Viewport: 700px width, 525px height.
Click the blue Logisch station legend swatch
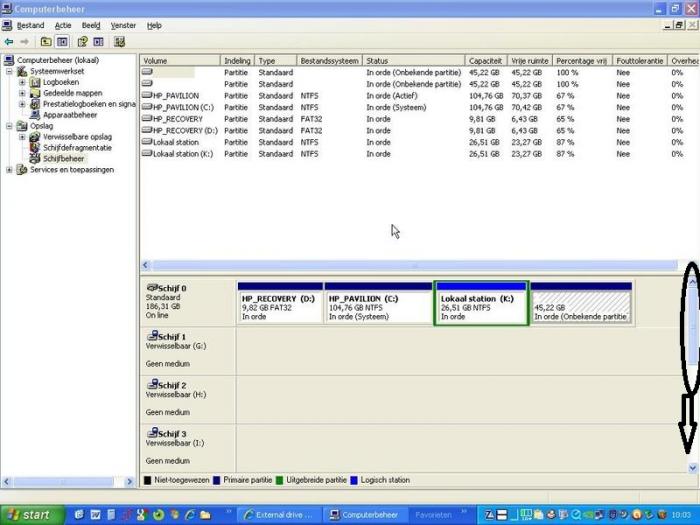pyautogui.click(x=354, y=480)
